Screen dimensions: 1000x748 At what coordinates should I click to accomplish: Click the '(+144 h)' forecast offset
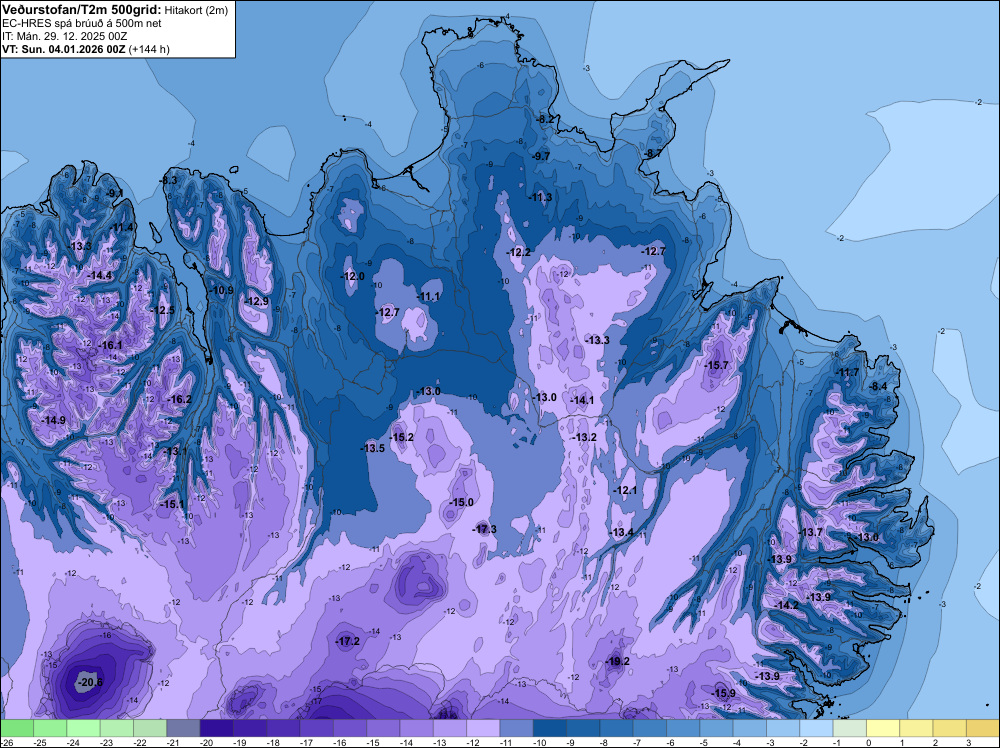point(149,49)
